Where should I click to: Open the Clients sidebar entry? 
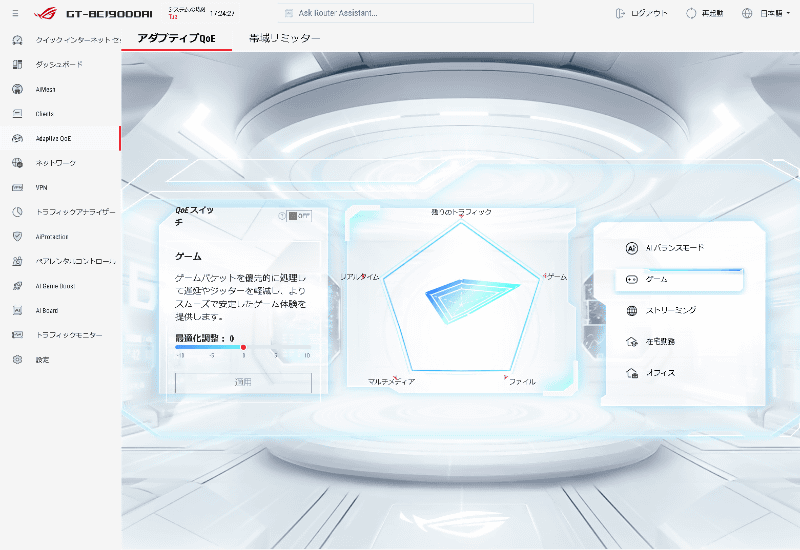pyautogui.click(x=61, y=114)
